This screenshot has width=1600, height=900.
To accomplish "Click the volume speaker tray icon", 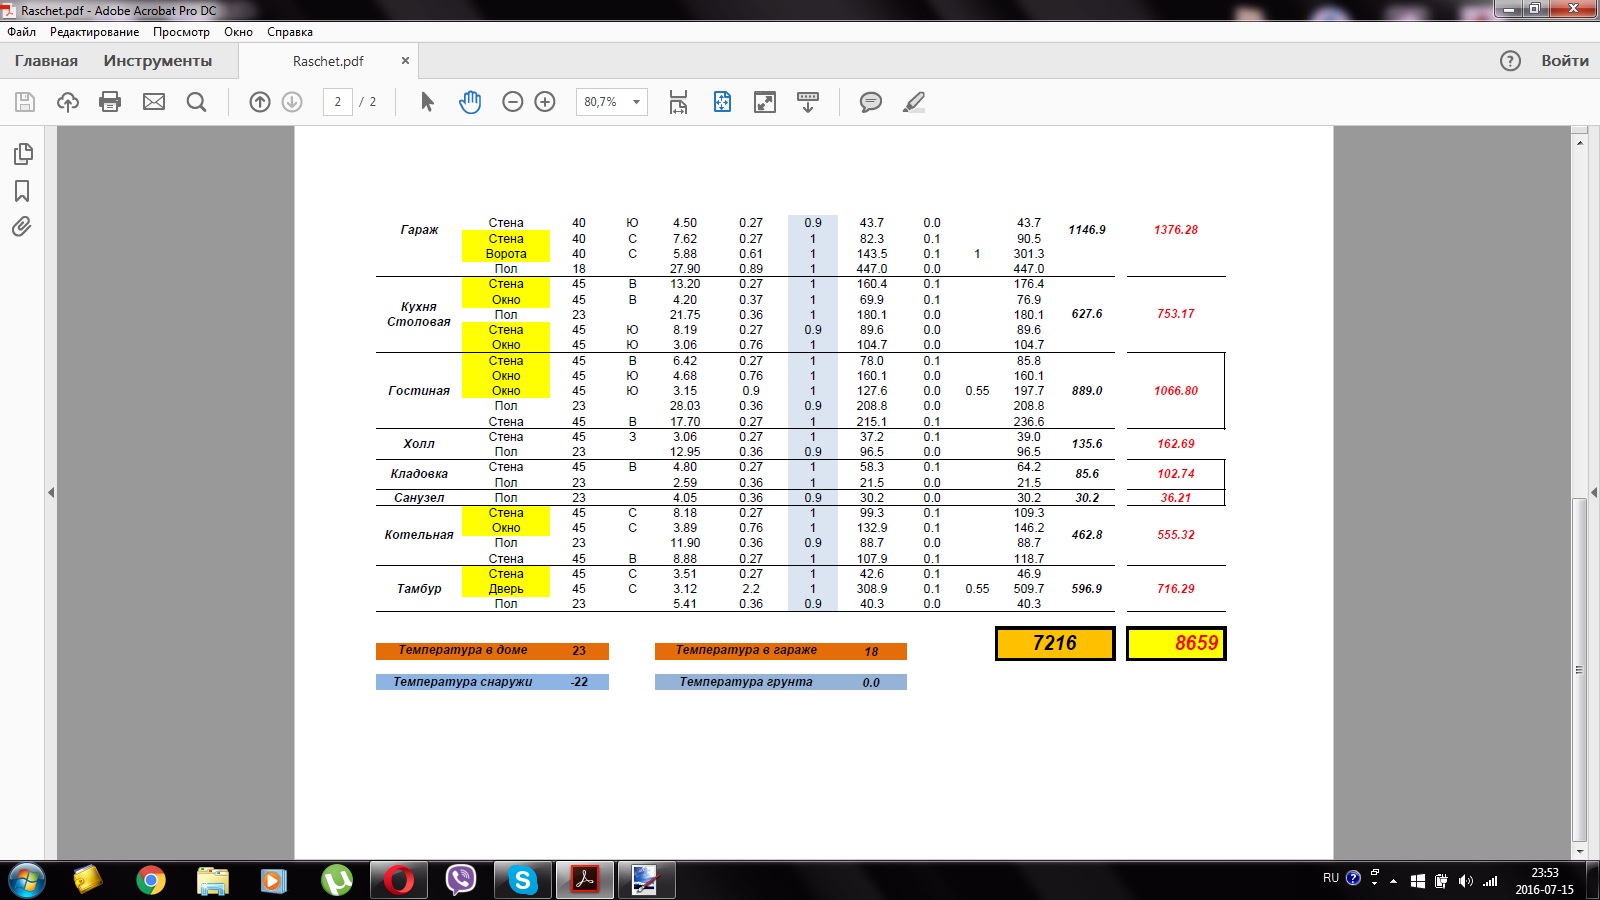I will pos(1465,881).
